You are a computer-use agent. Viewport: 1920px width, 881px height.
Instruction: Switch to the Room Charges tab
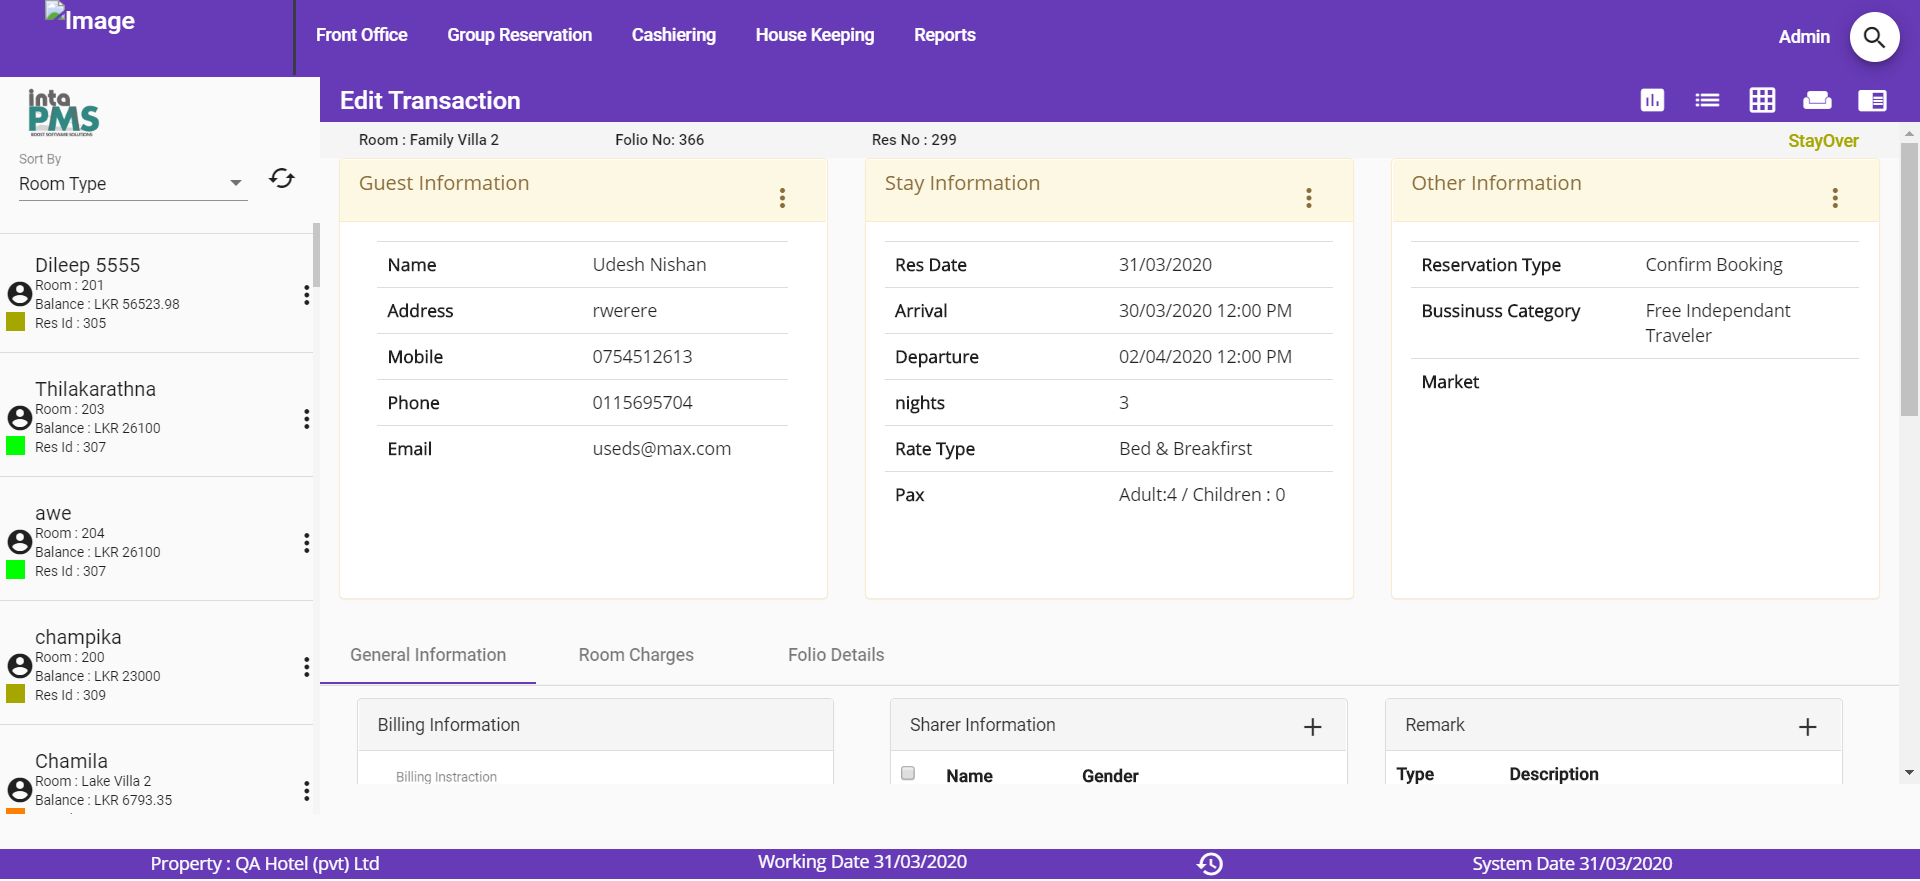(636, 655)
